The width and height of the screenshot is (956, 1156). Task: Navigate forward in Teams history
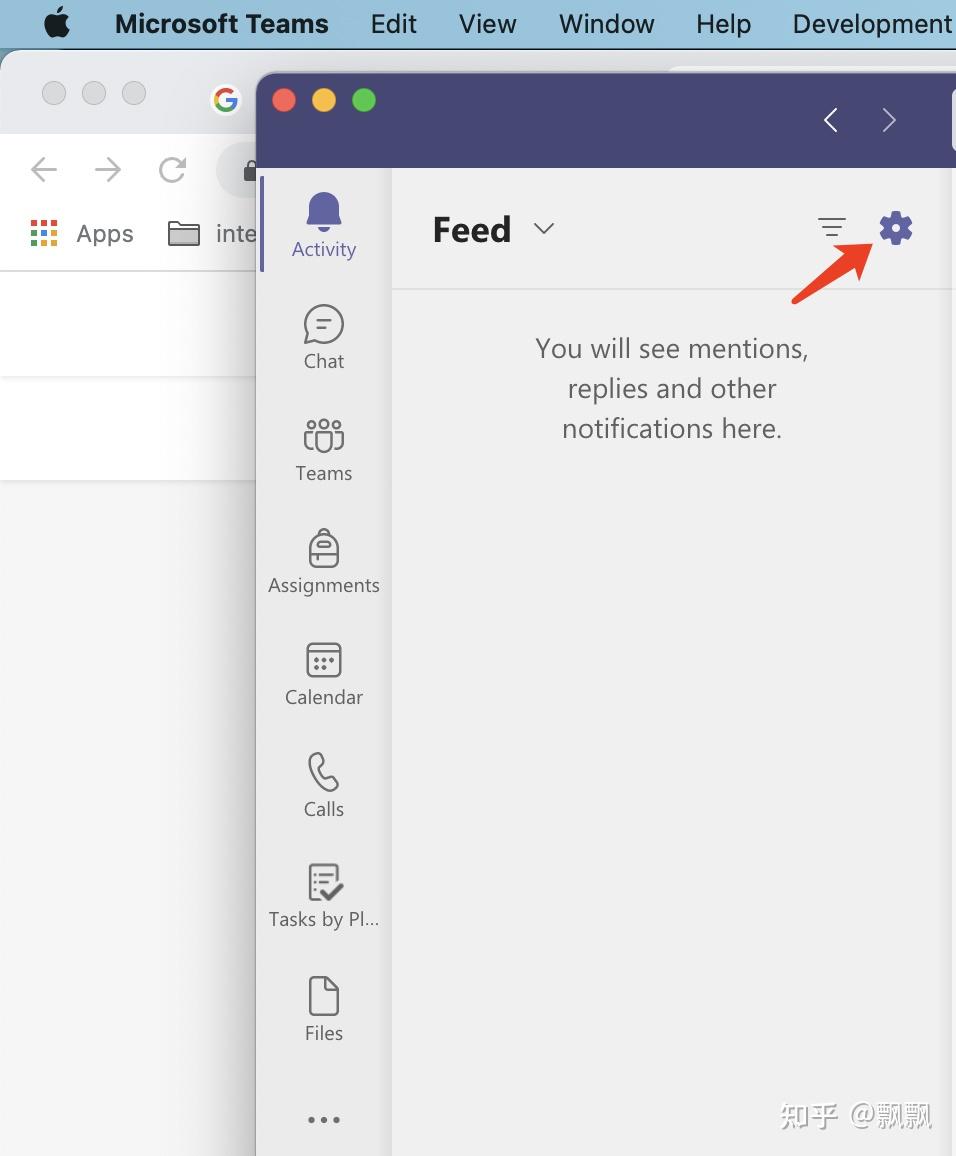point(889,119)
